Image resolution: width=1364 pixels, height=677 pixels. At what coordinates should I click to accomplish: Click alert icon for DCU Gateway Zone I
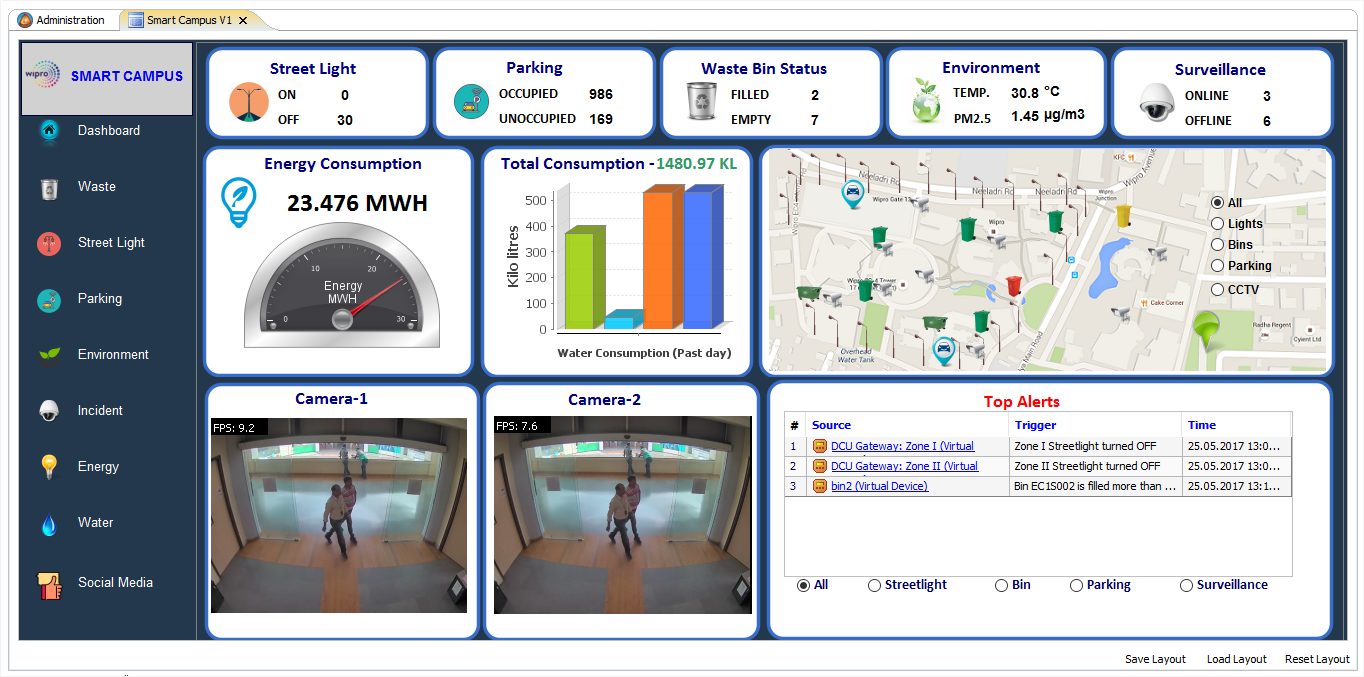point(820,447)
